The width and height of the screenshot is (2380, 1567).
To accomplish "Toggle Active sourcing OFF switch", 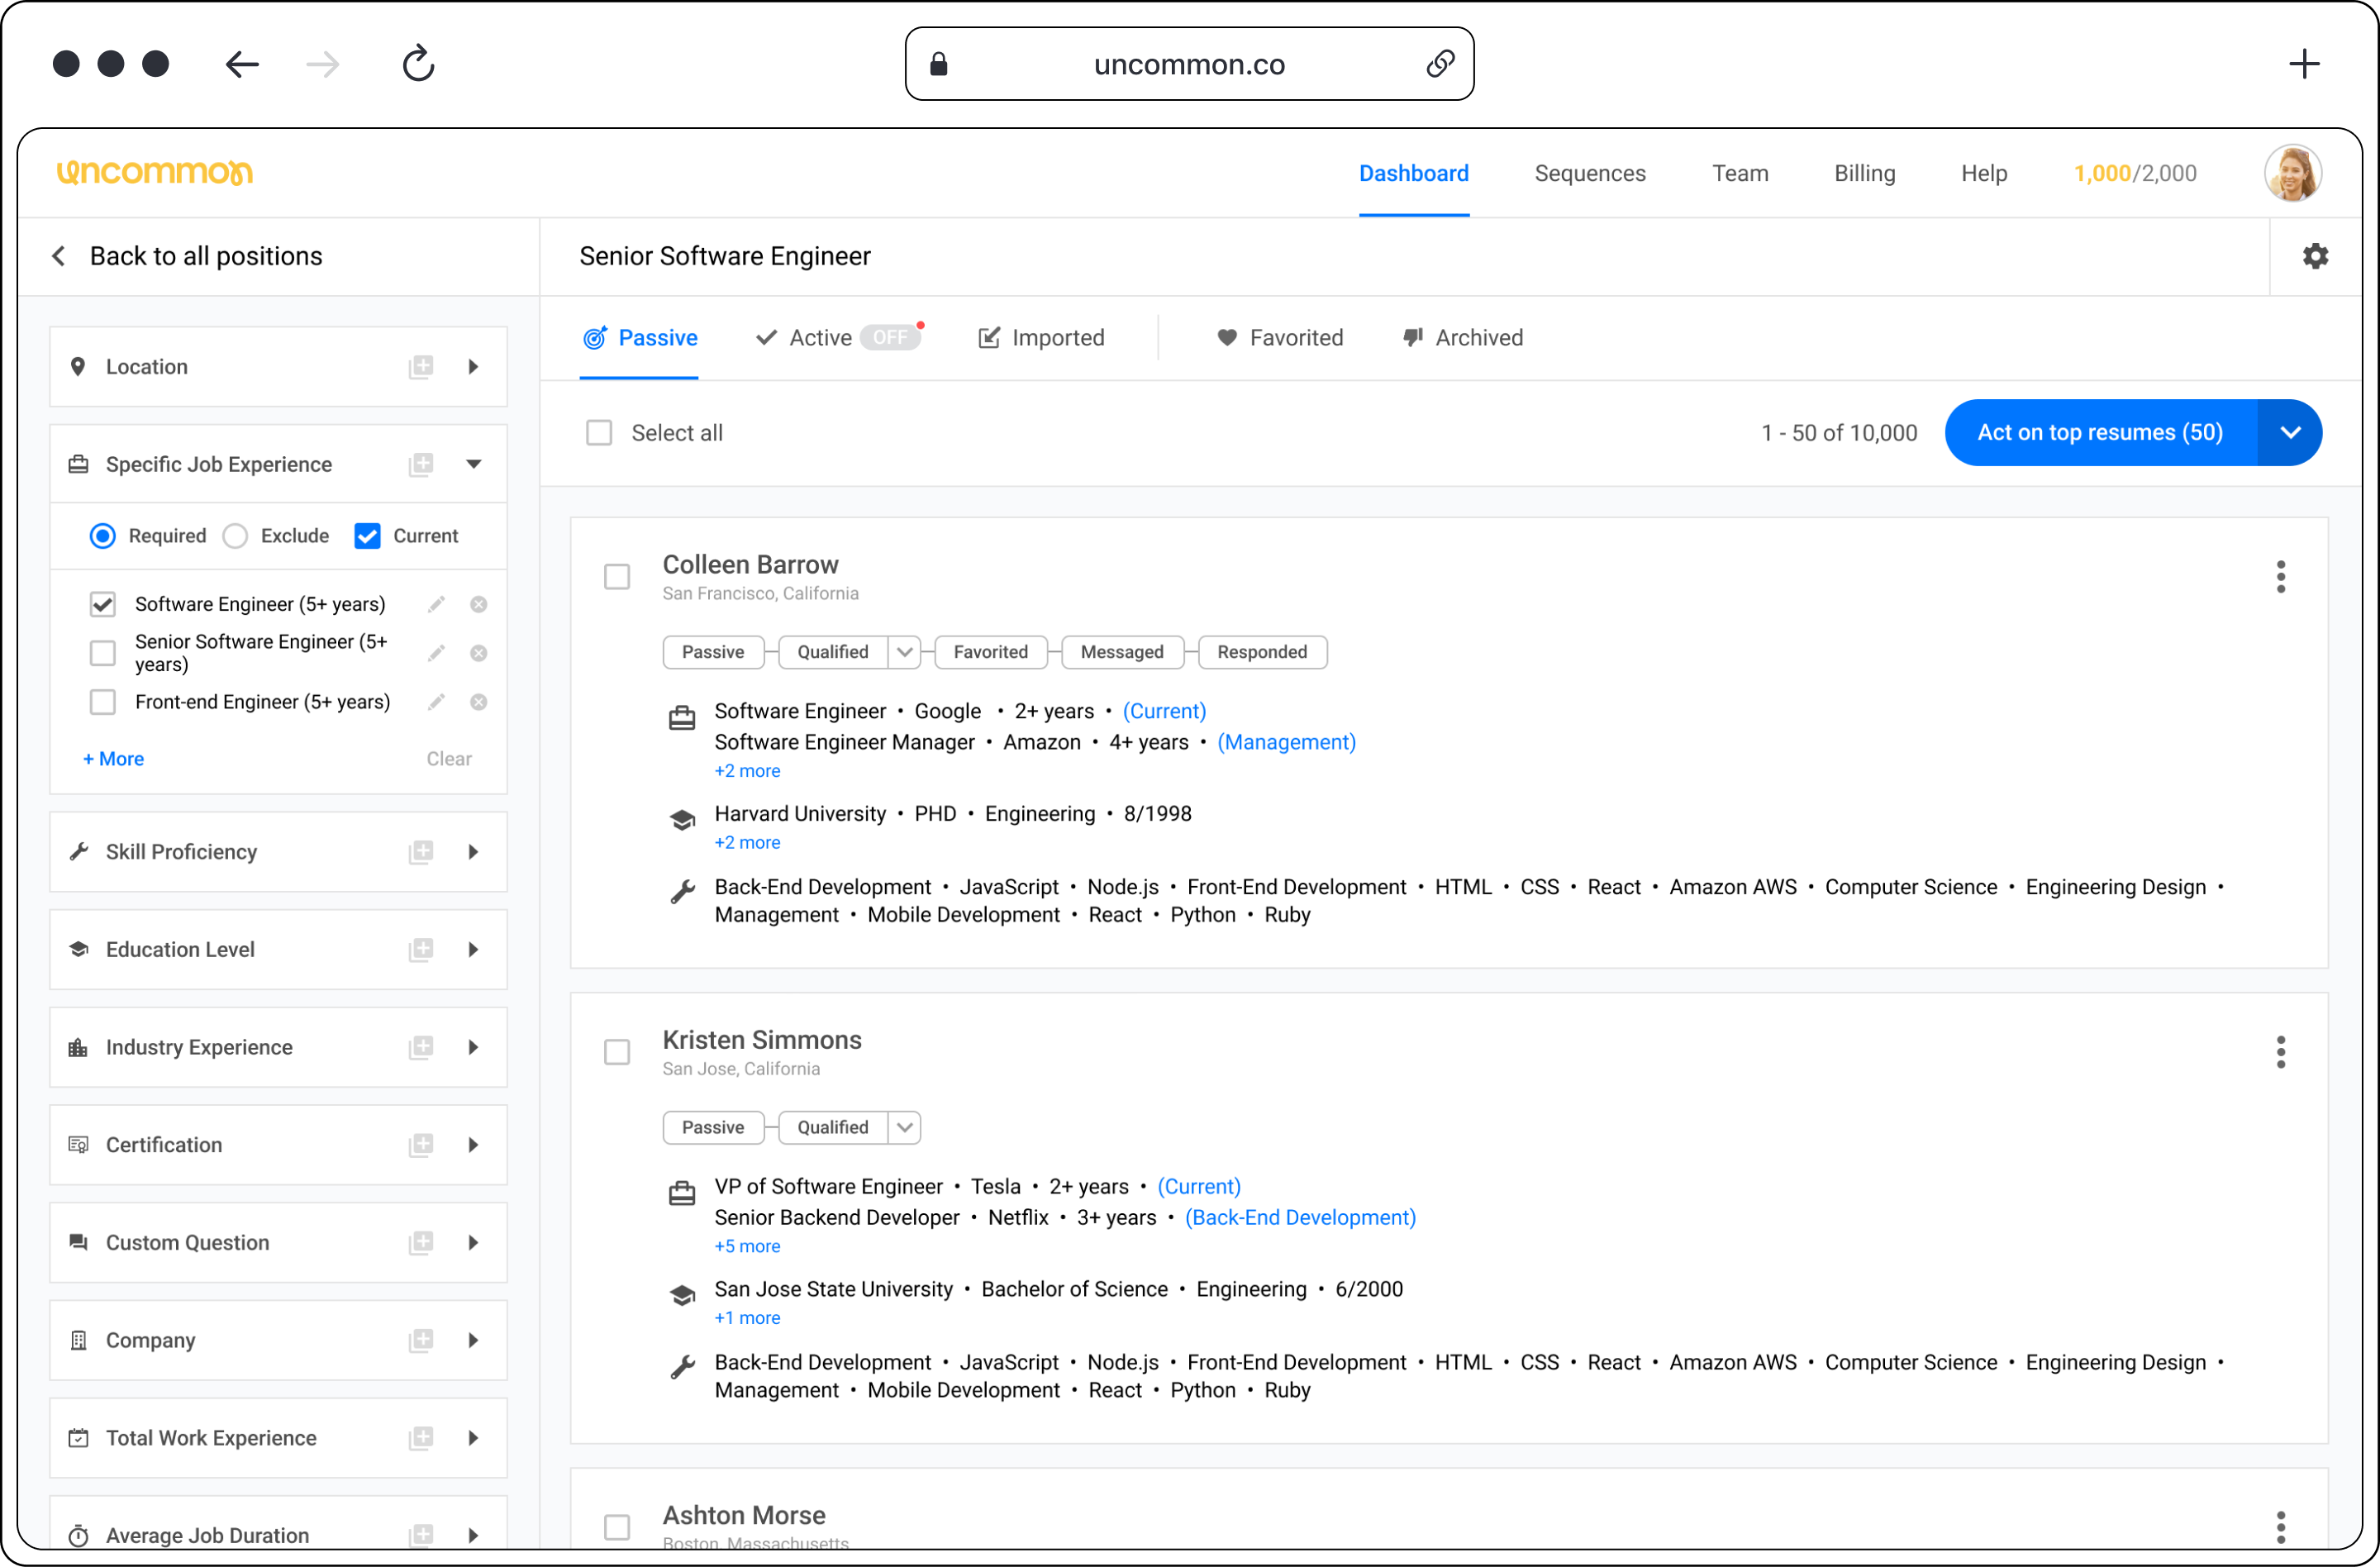I will pos(889,338).
